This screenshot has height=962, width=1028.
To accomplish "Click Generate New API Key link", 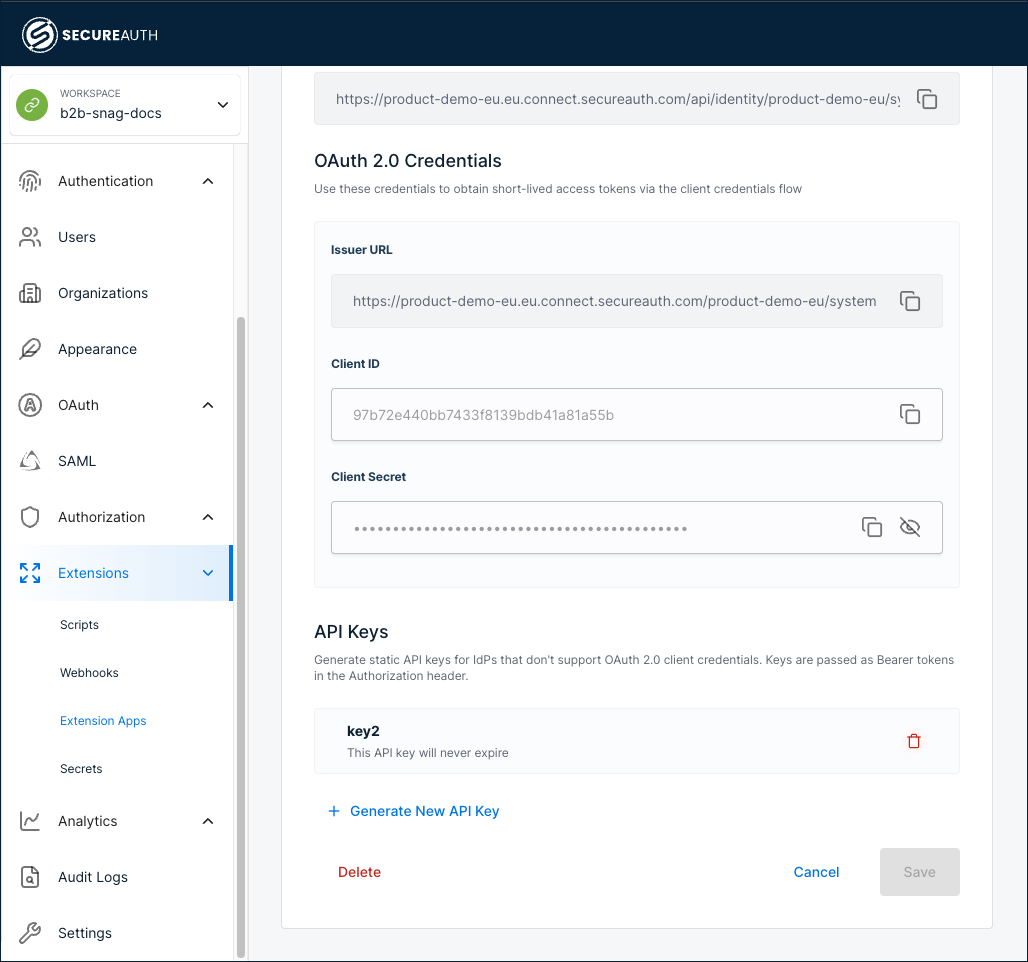I will pyautogui.click(x=424, y=811).
